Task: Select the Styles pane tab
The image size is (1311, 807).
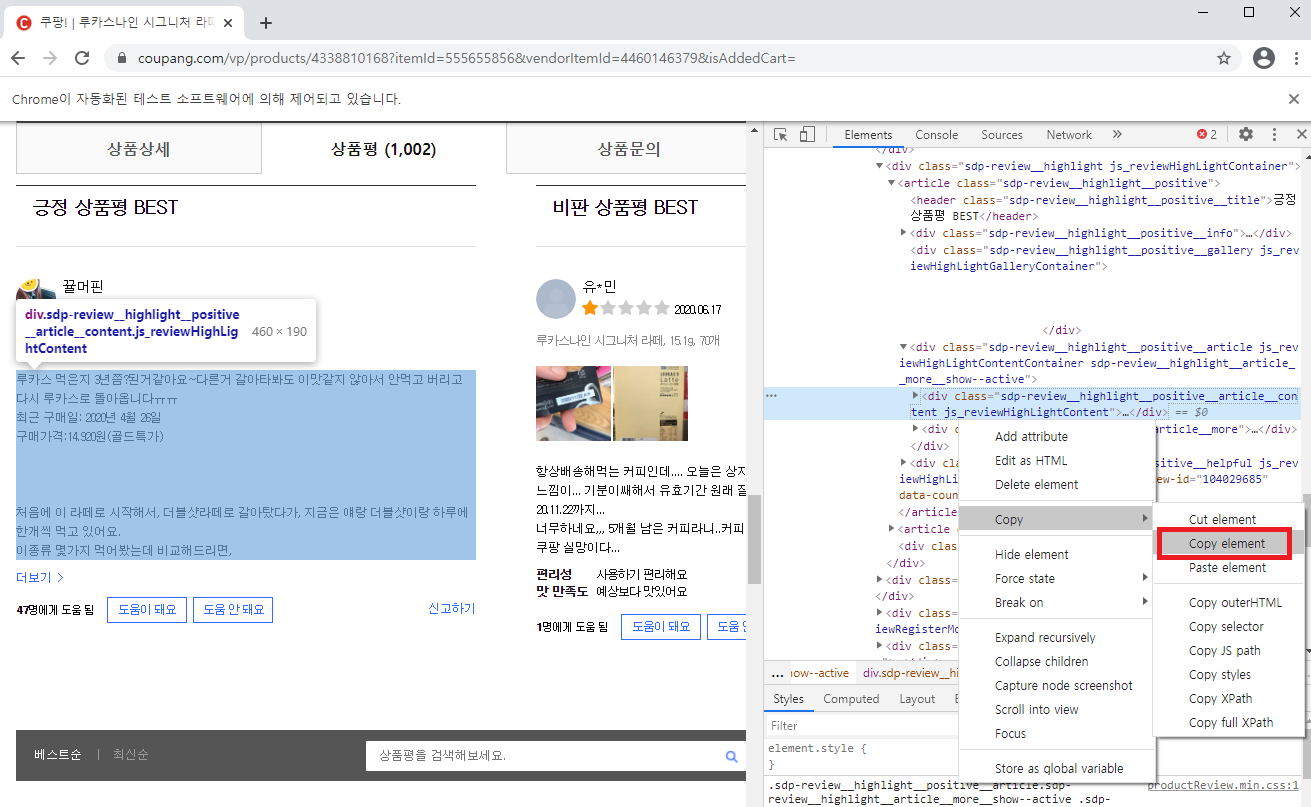Action: click(788, 699)
